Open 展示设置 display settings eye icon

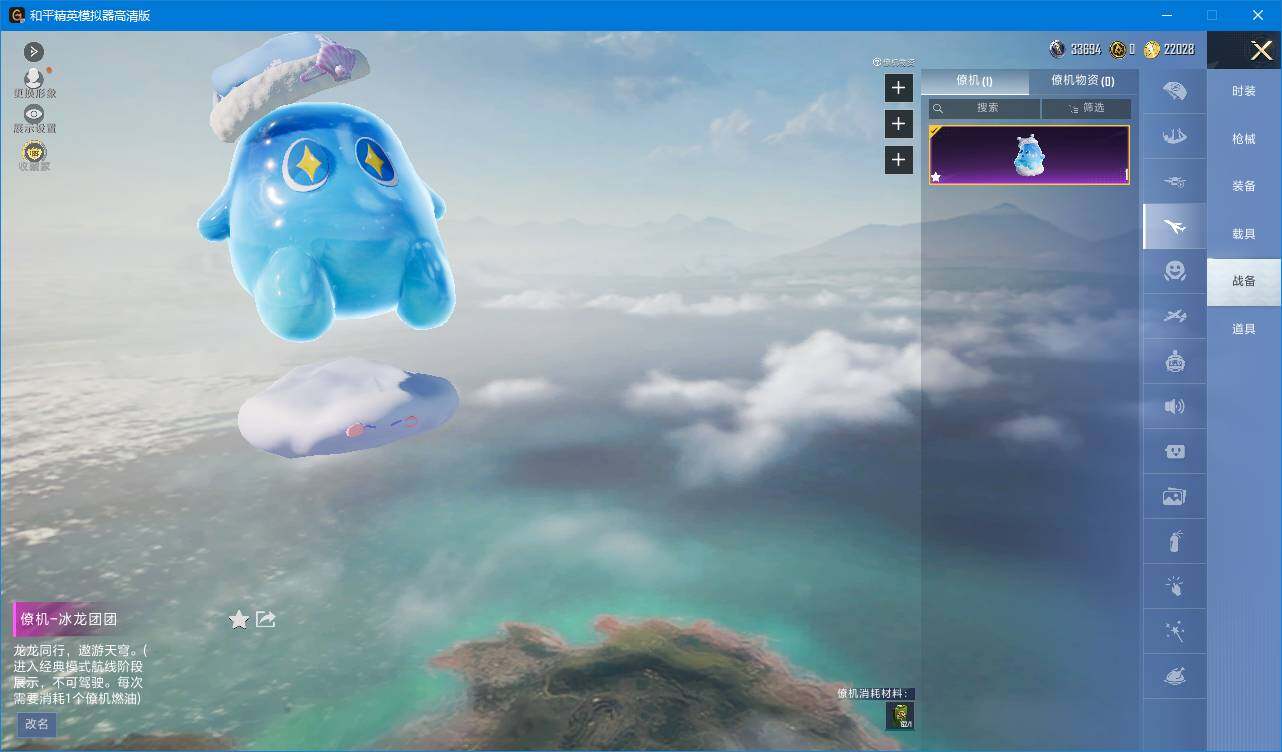[34, 119]
